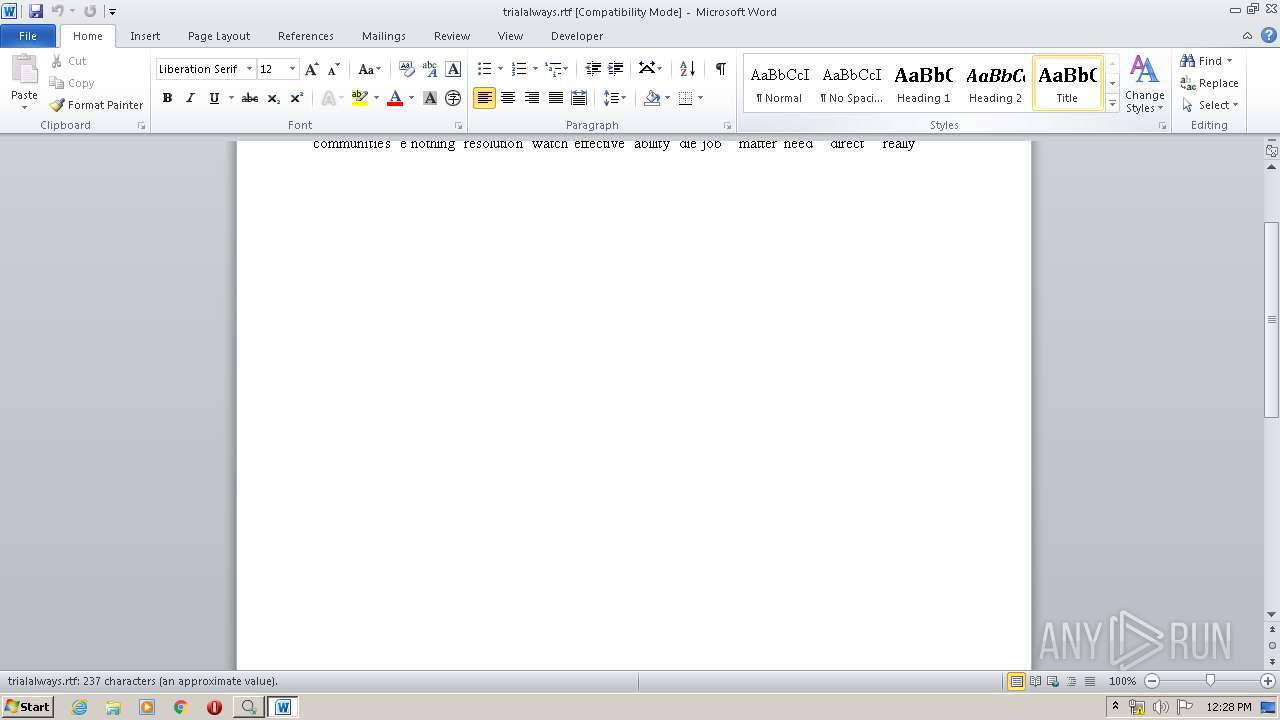Click the zoom slider handle
Screen dimensions: 1280x720
pos(1210,681)
